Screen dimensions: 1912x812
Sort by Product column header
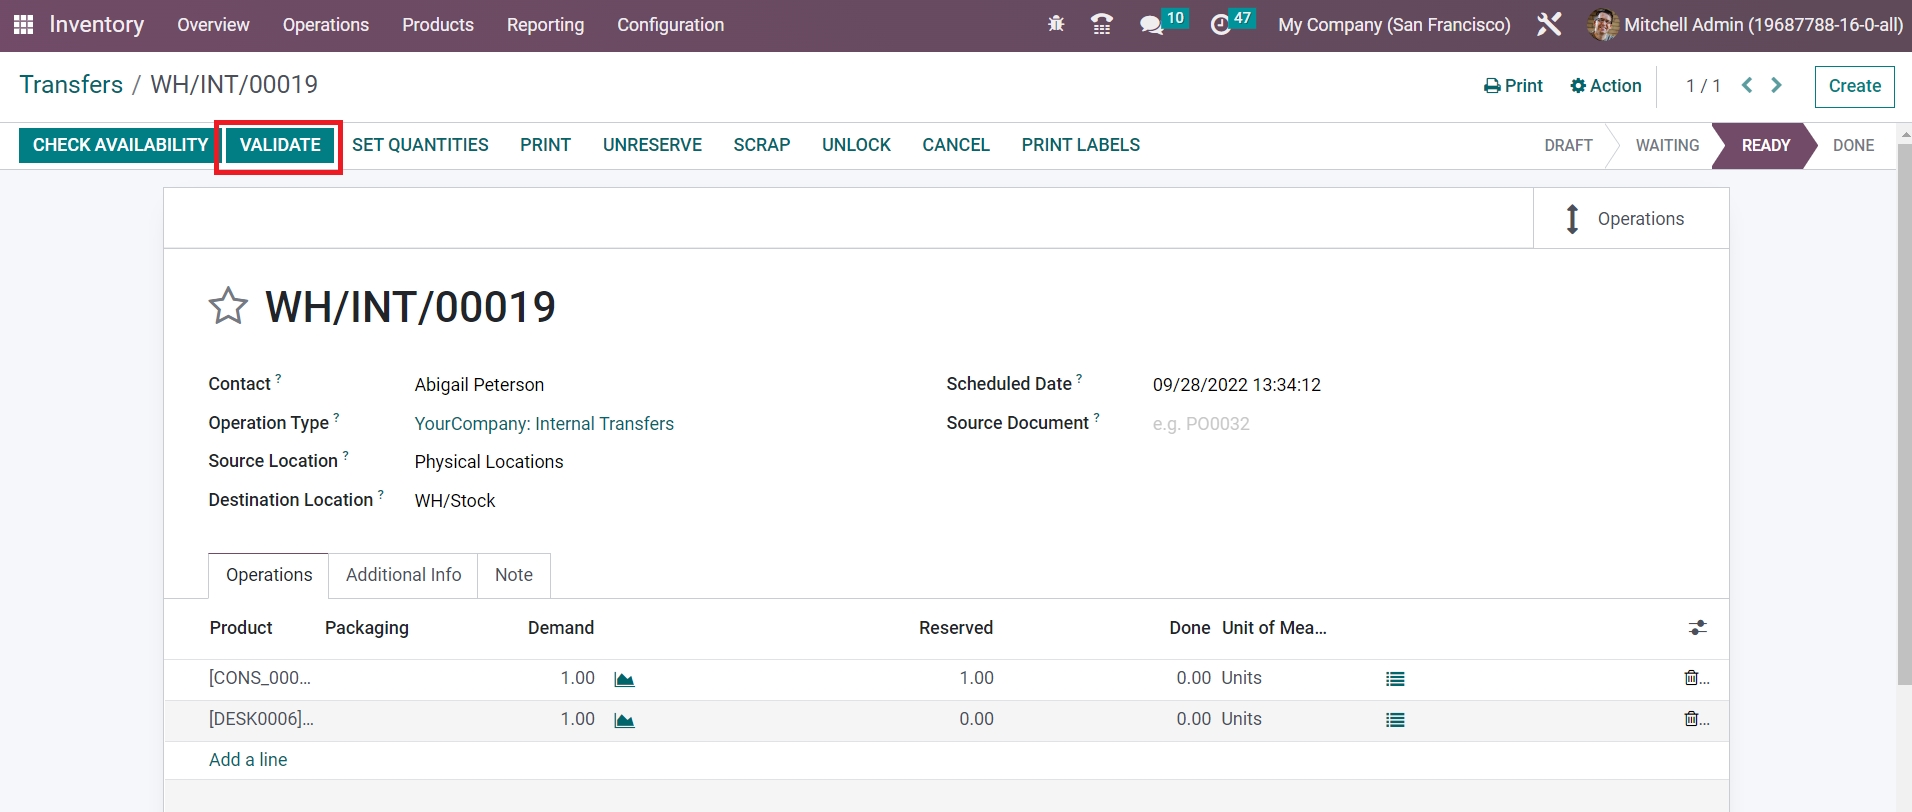point(241,628)
